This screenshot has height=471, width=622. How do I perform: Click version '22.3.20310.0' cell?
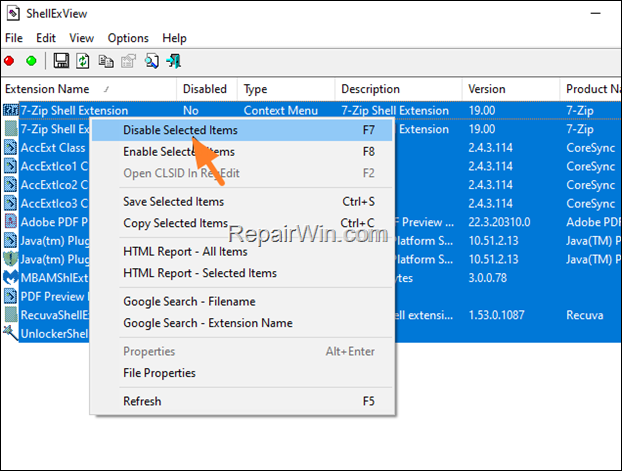tap(499, 222)
